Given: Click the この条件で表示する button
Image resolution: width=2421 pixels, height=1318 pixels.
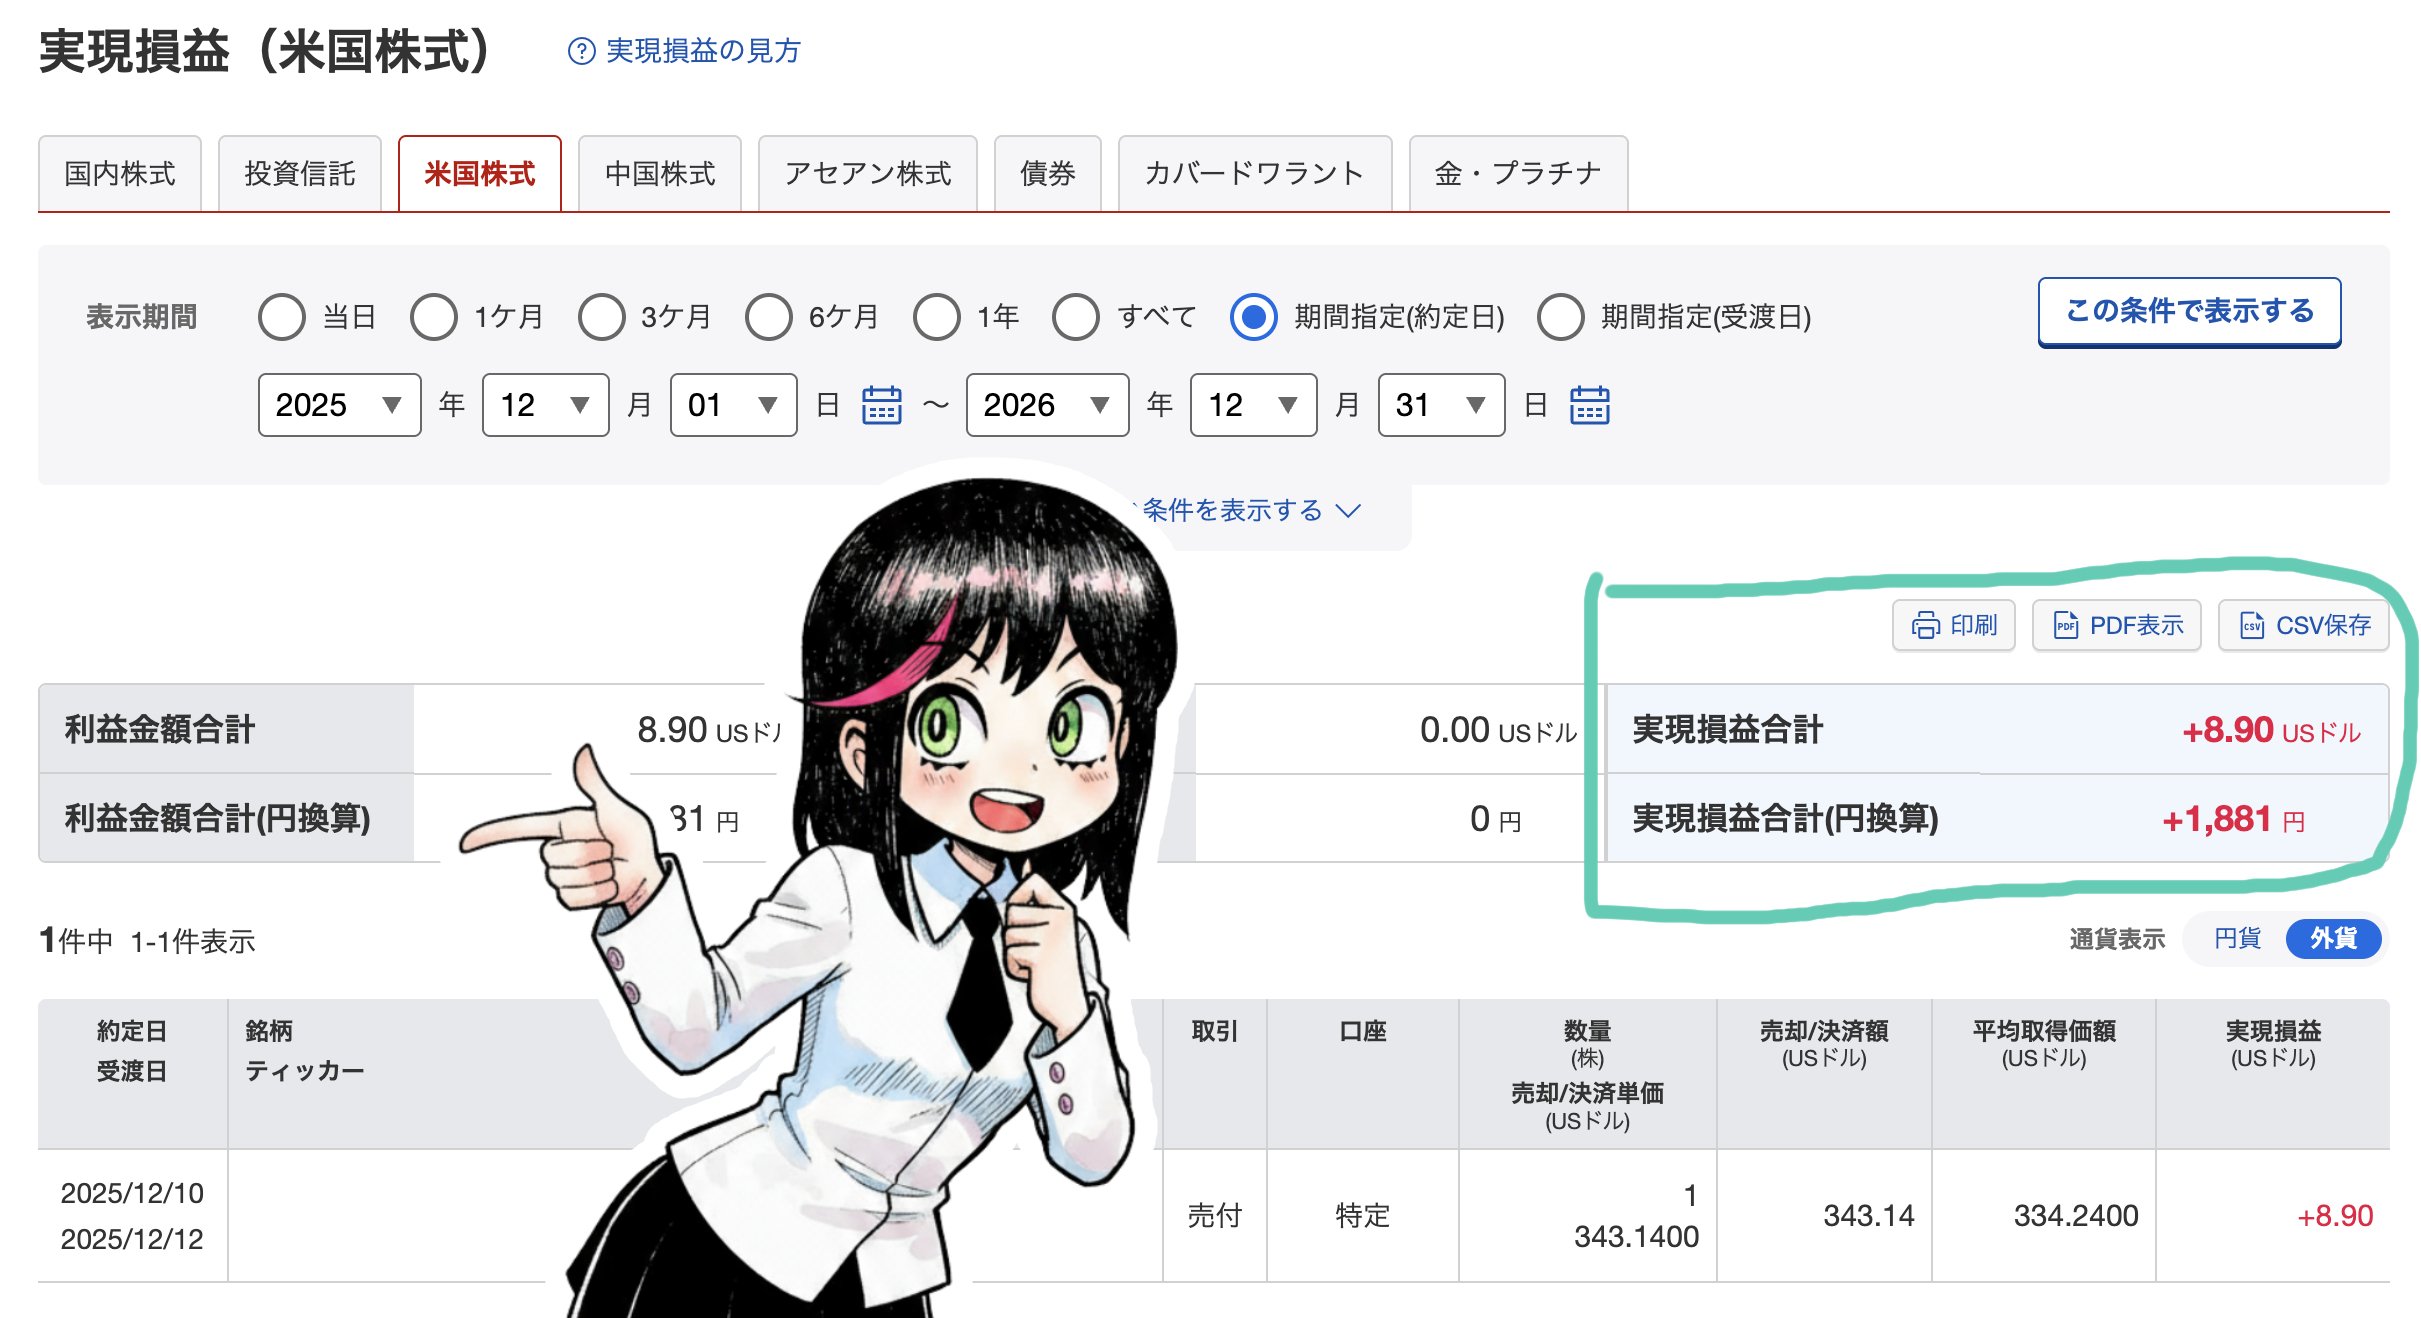Looking at the screenshot, I should point(2189,312).
